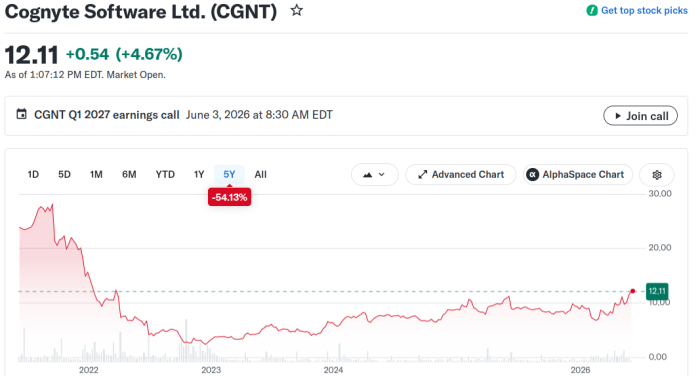Select the 1D time range
The width and height of the screenshot is (700, 376).
(33, 175)
